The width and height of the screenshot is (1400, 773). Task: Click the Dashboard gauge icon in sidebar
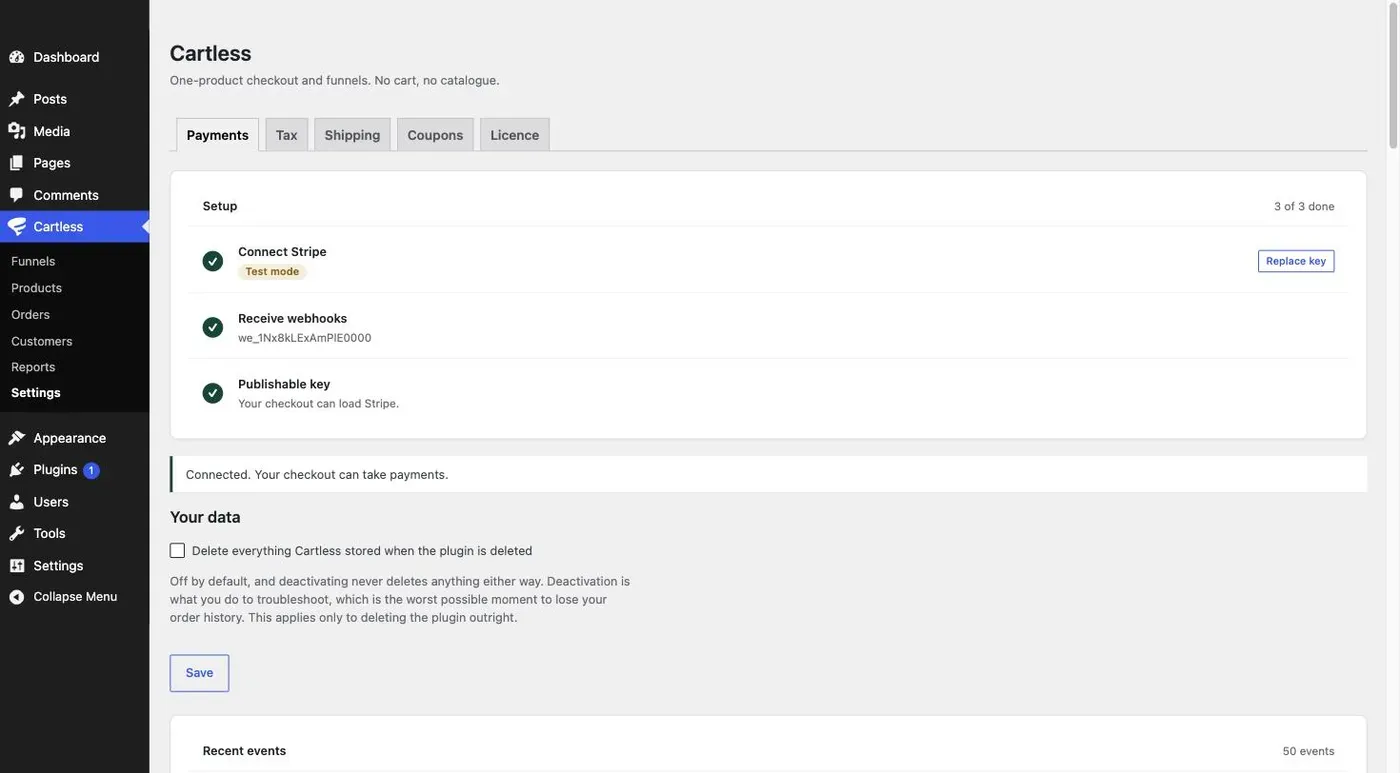(17, 57)
